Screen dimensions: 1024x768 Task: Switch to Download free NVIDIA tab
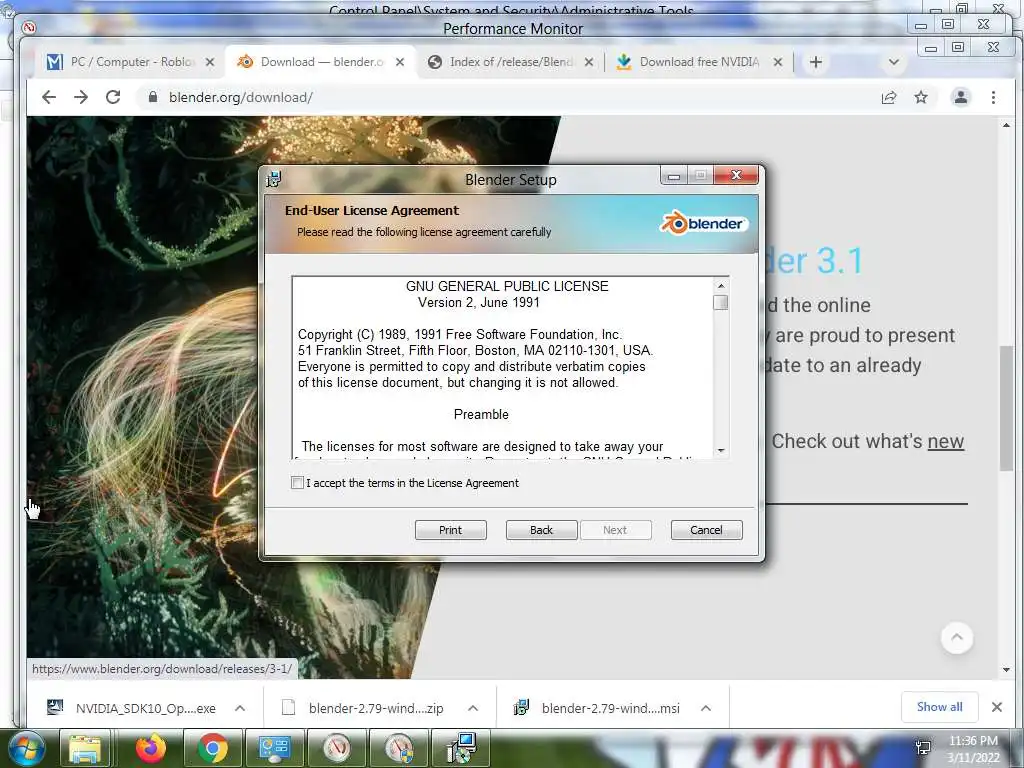click(x=699, y=62)
